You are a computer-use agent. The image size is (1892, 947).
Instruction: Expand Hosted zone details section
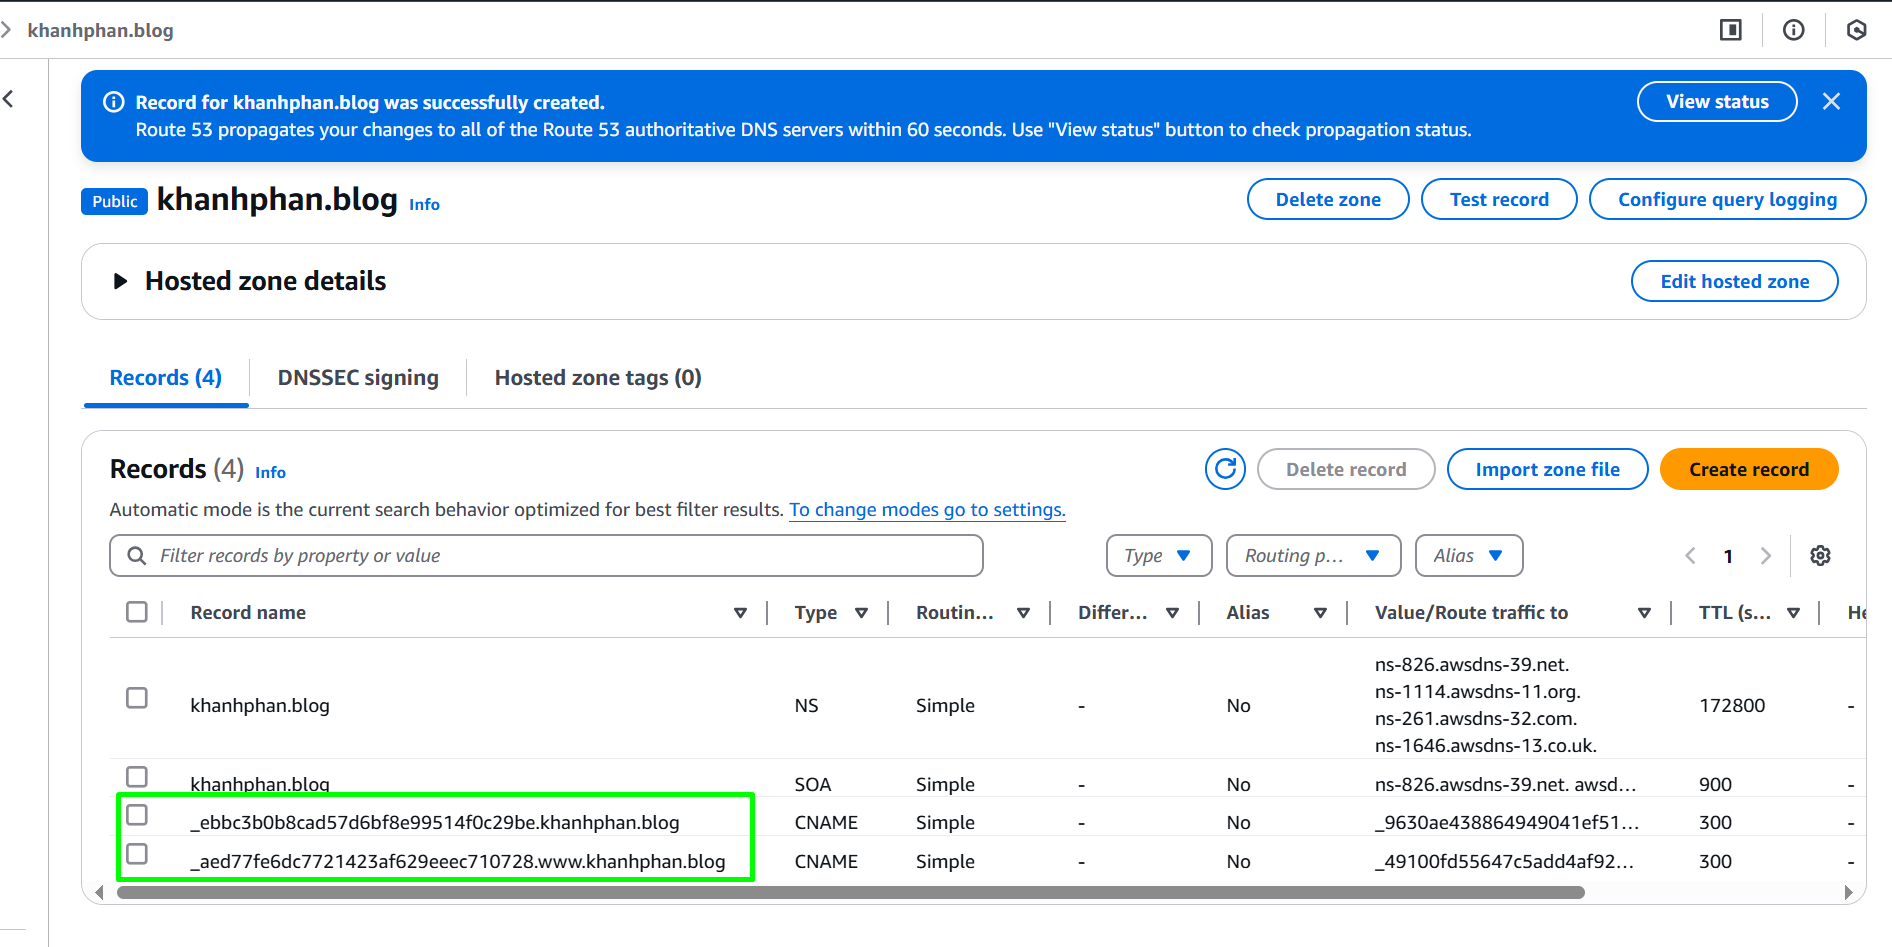tap(120, 281)
